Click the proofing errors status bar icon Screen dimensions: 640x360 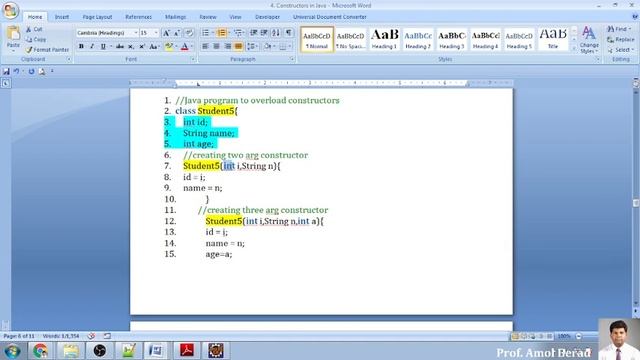pos(91,336)
